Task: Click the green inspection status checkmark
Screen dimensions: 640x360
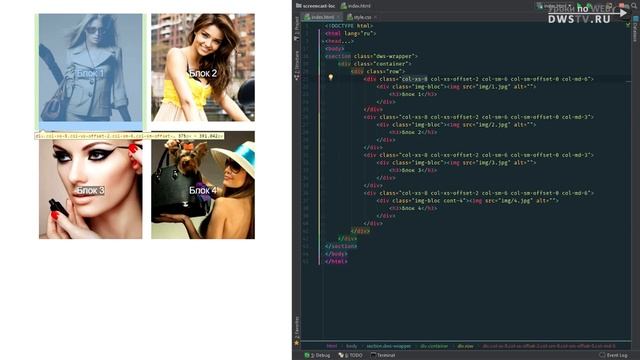Action: coord(628,25)
